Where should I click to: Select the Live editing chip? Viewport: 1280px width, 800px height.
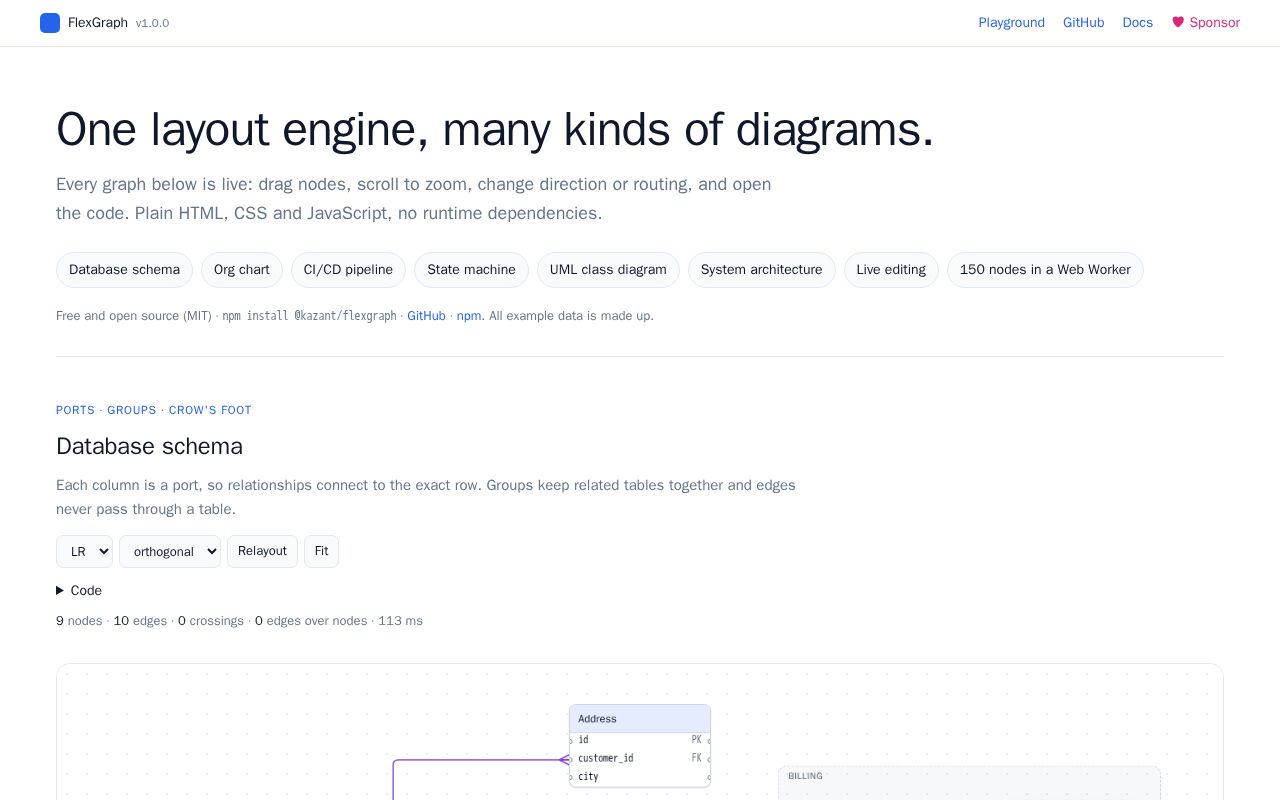[x=891, y=270]
